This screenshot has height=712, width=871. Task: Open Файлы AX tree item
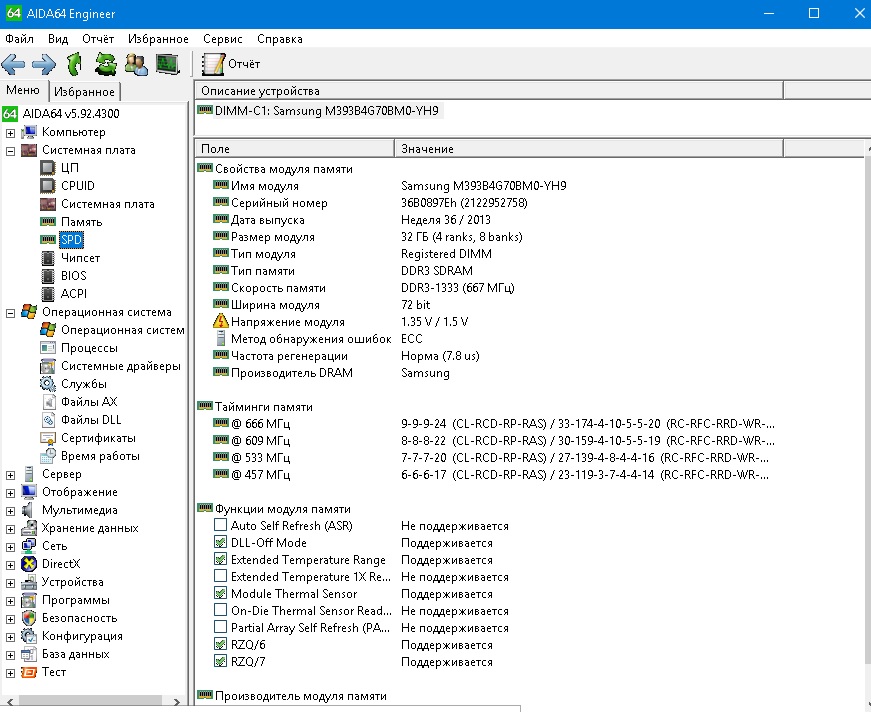89,402
